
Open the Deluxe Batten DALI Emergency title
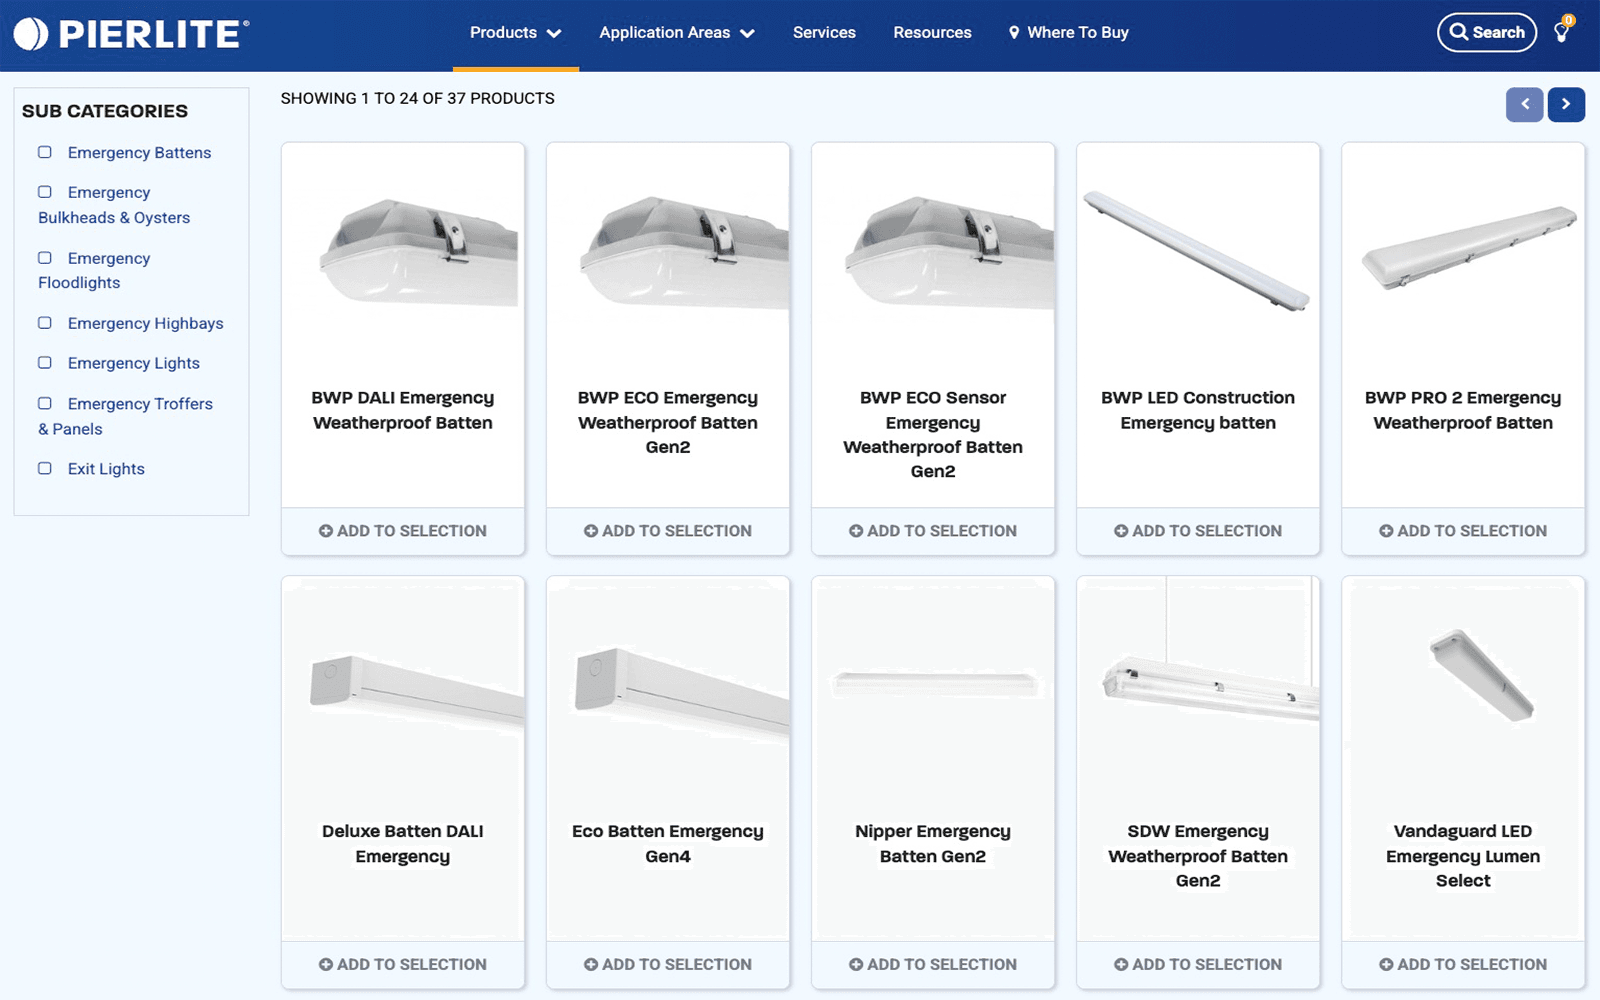(403, 844)
